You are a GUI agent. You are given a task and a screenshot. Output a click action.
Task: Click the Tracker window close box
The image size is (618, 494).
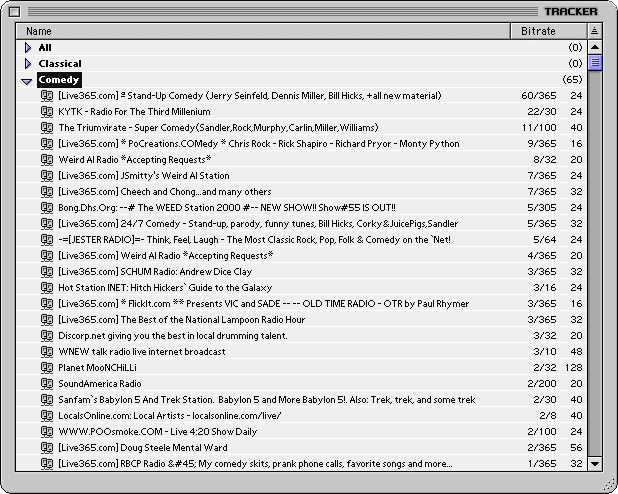(x=14, y=12)
